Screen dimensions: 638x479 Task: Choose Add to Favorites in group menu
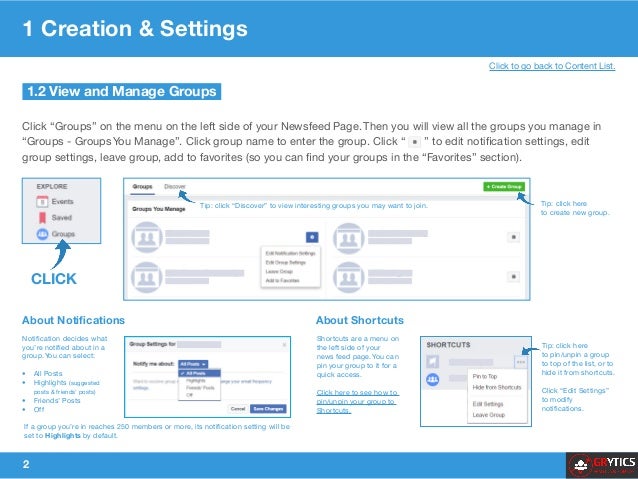282,280
